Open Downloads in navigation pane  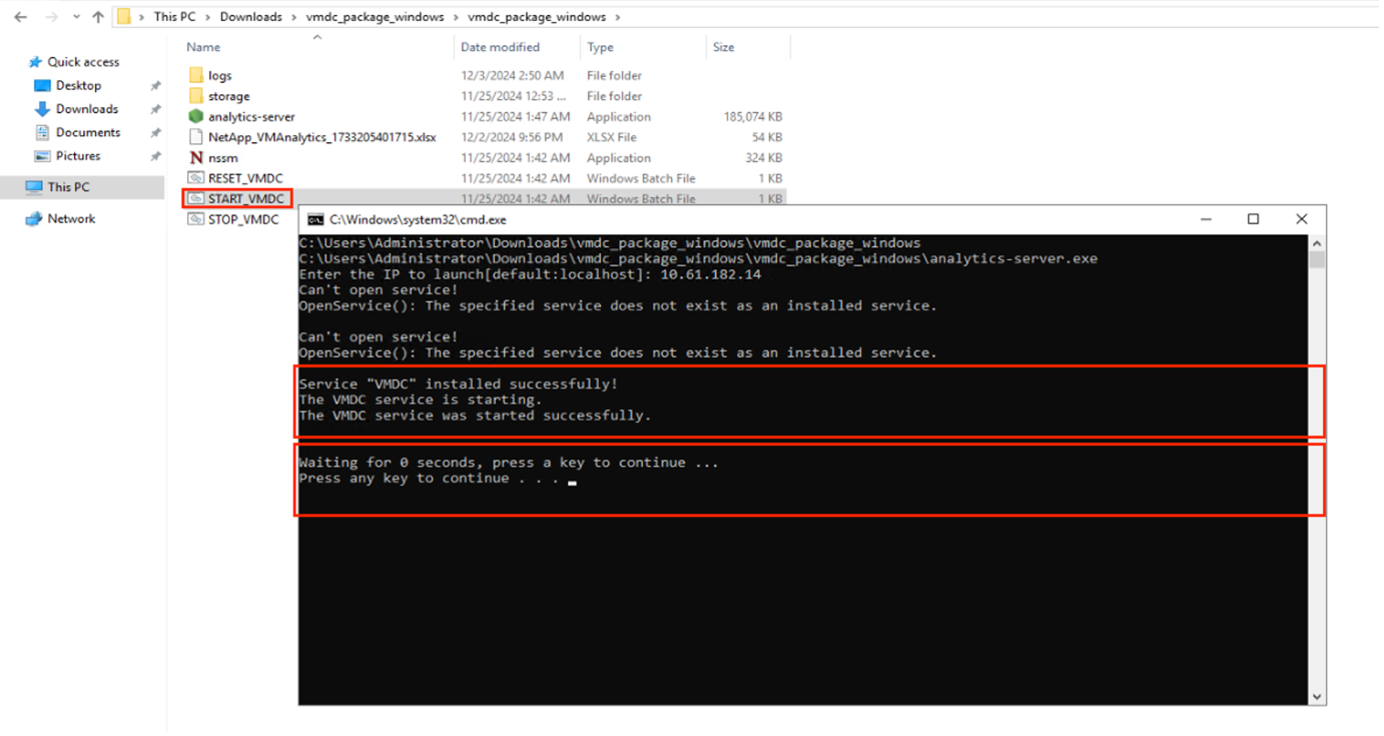[x=87, y=109]
